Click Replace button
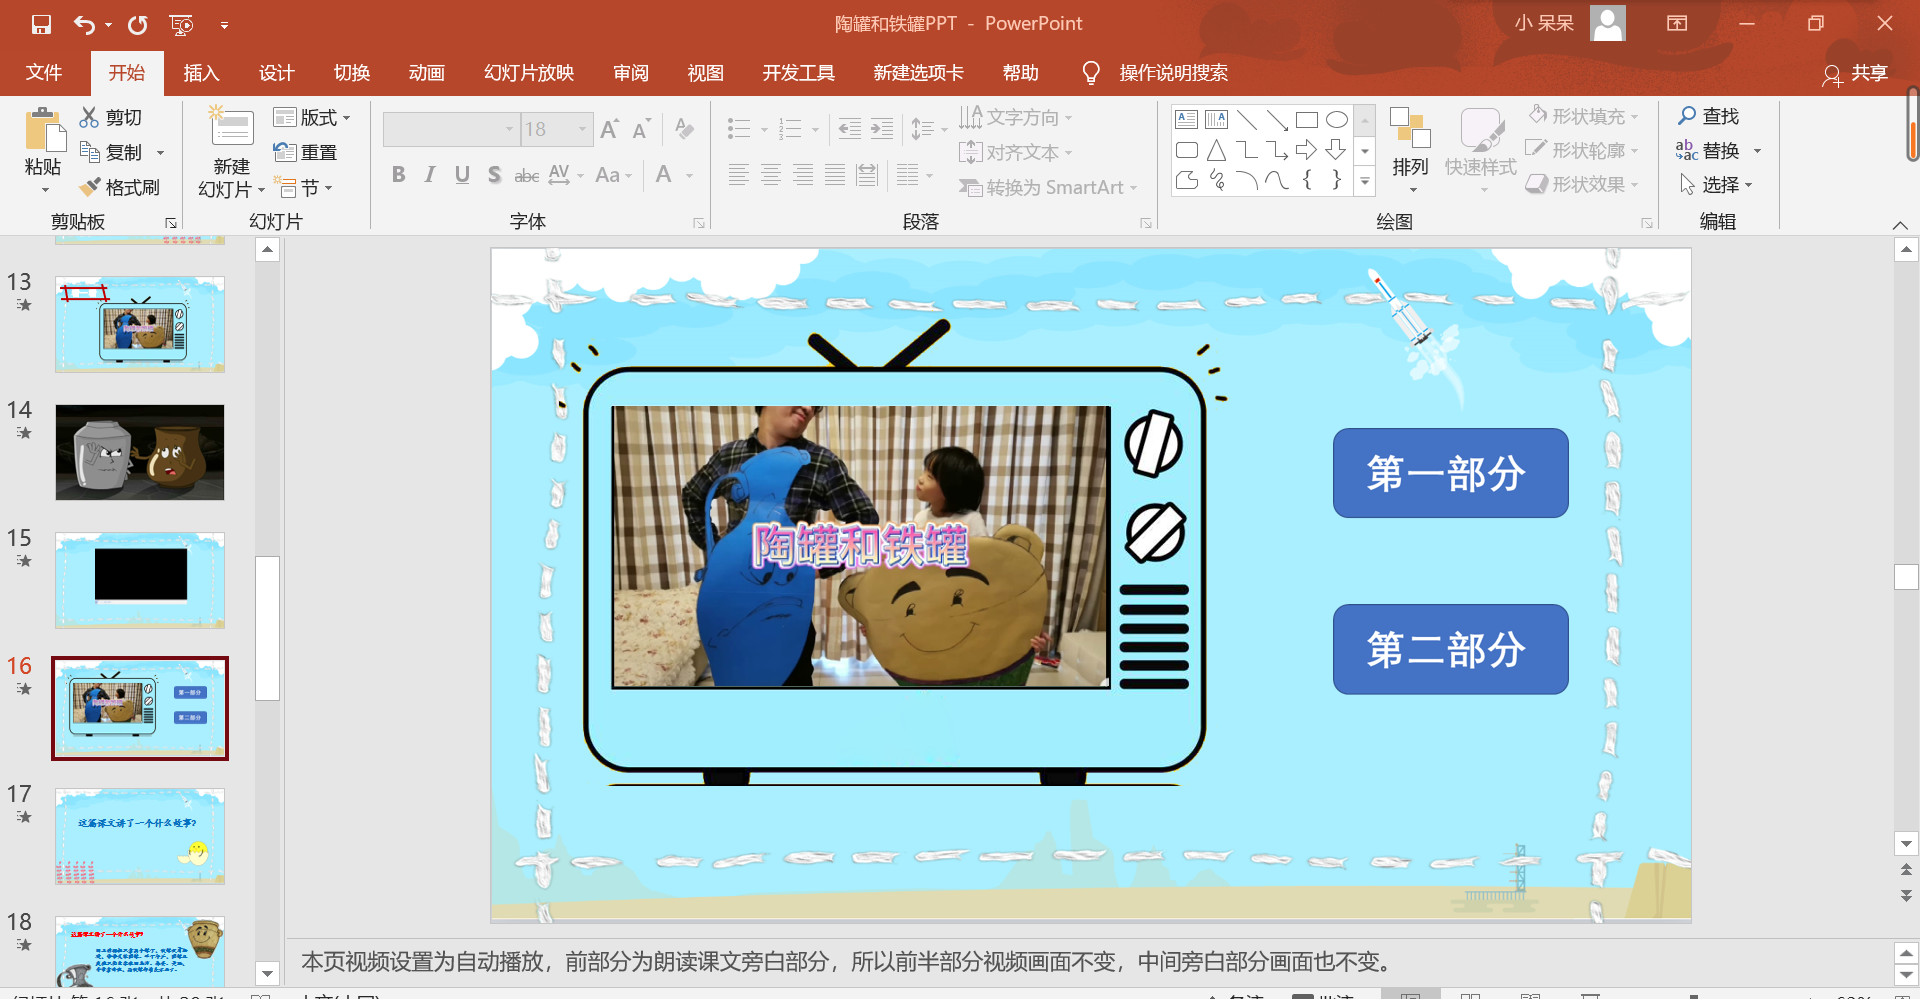Image resolution: width=1920 pixels, height=999 pixels. tap(1708, 150)
